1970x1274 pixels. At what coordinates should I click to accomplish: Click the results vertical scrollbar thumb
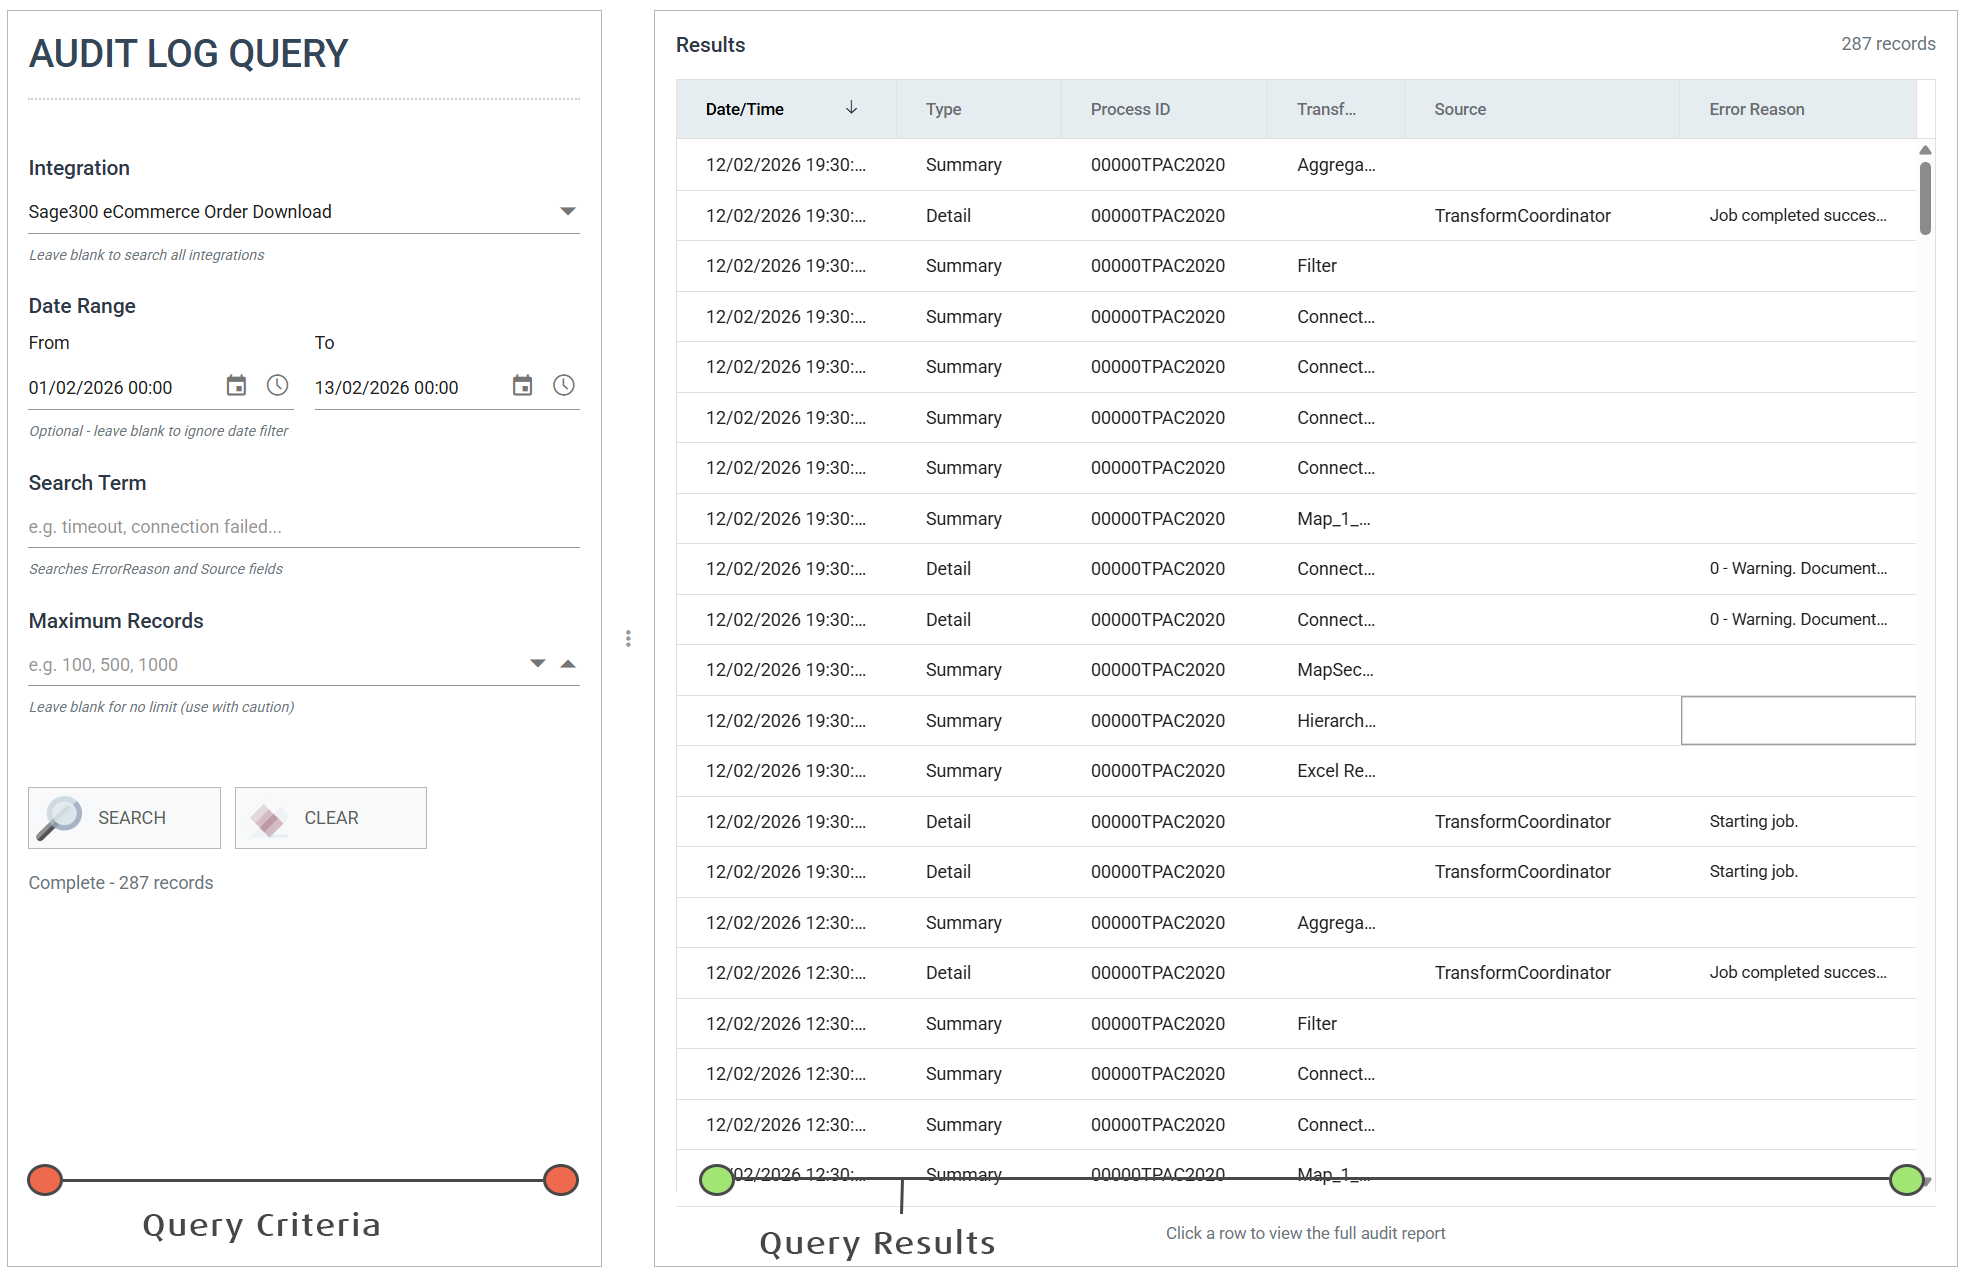(1925, 198)
